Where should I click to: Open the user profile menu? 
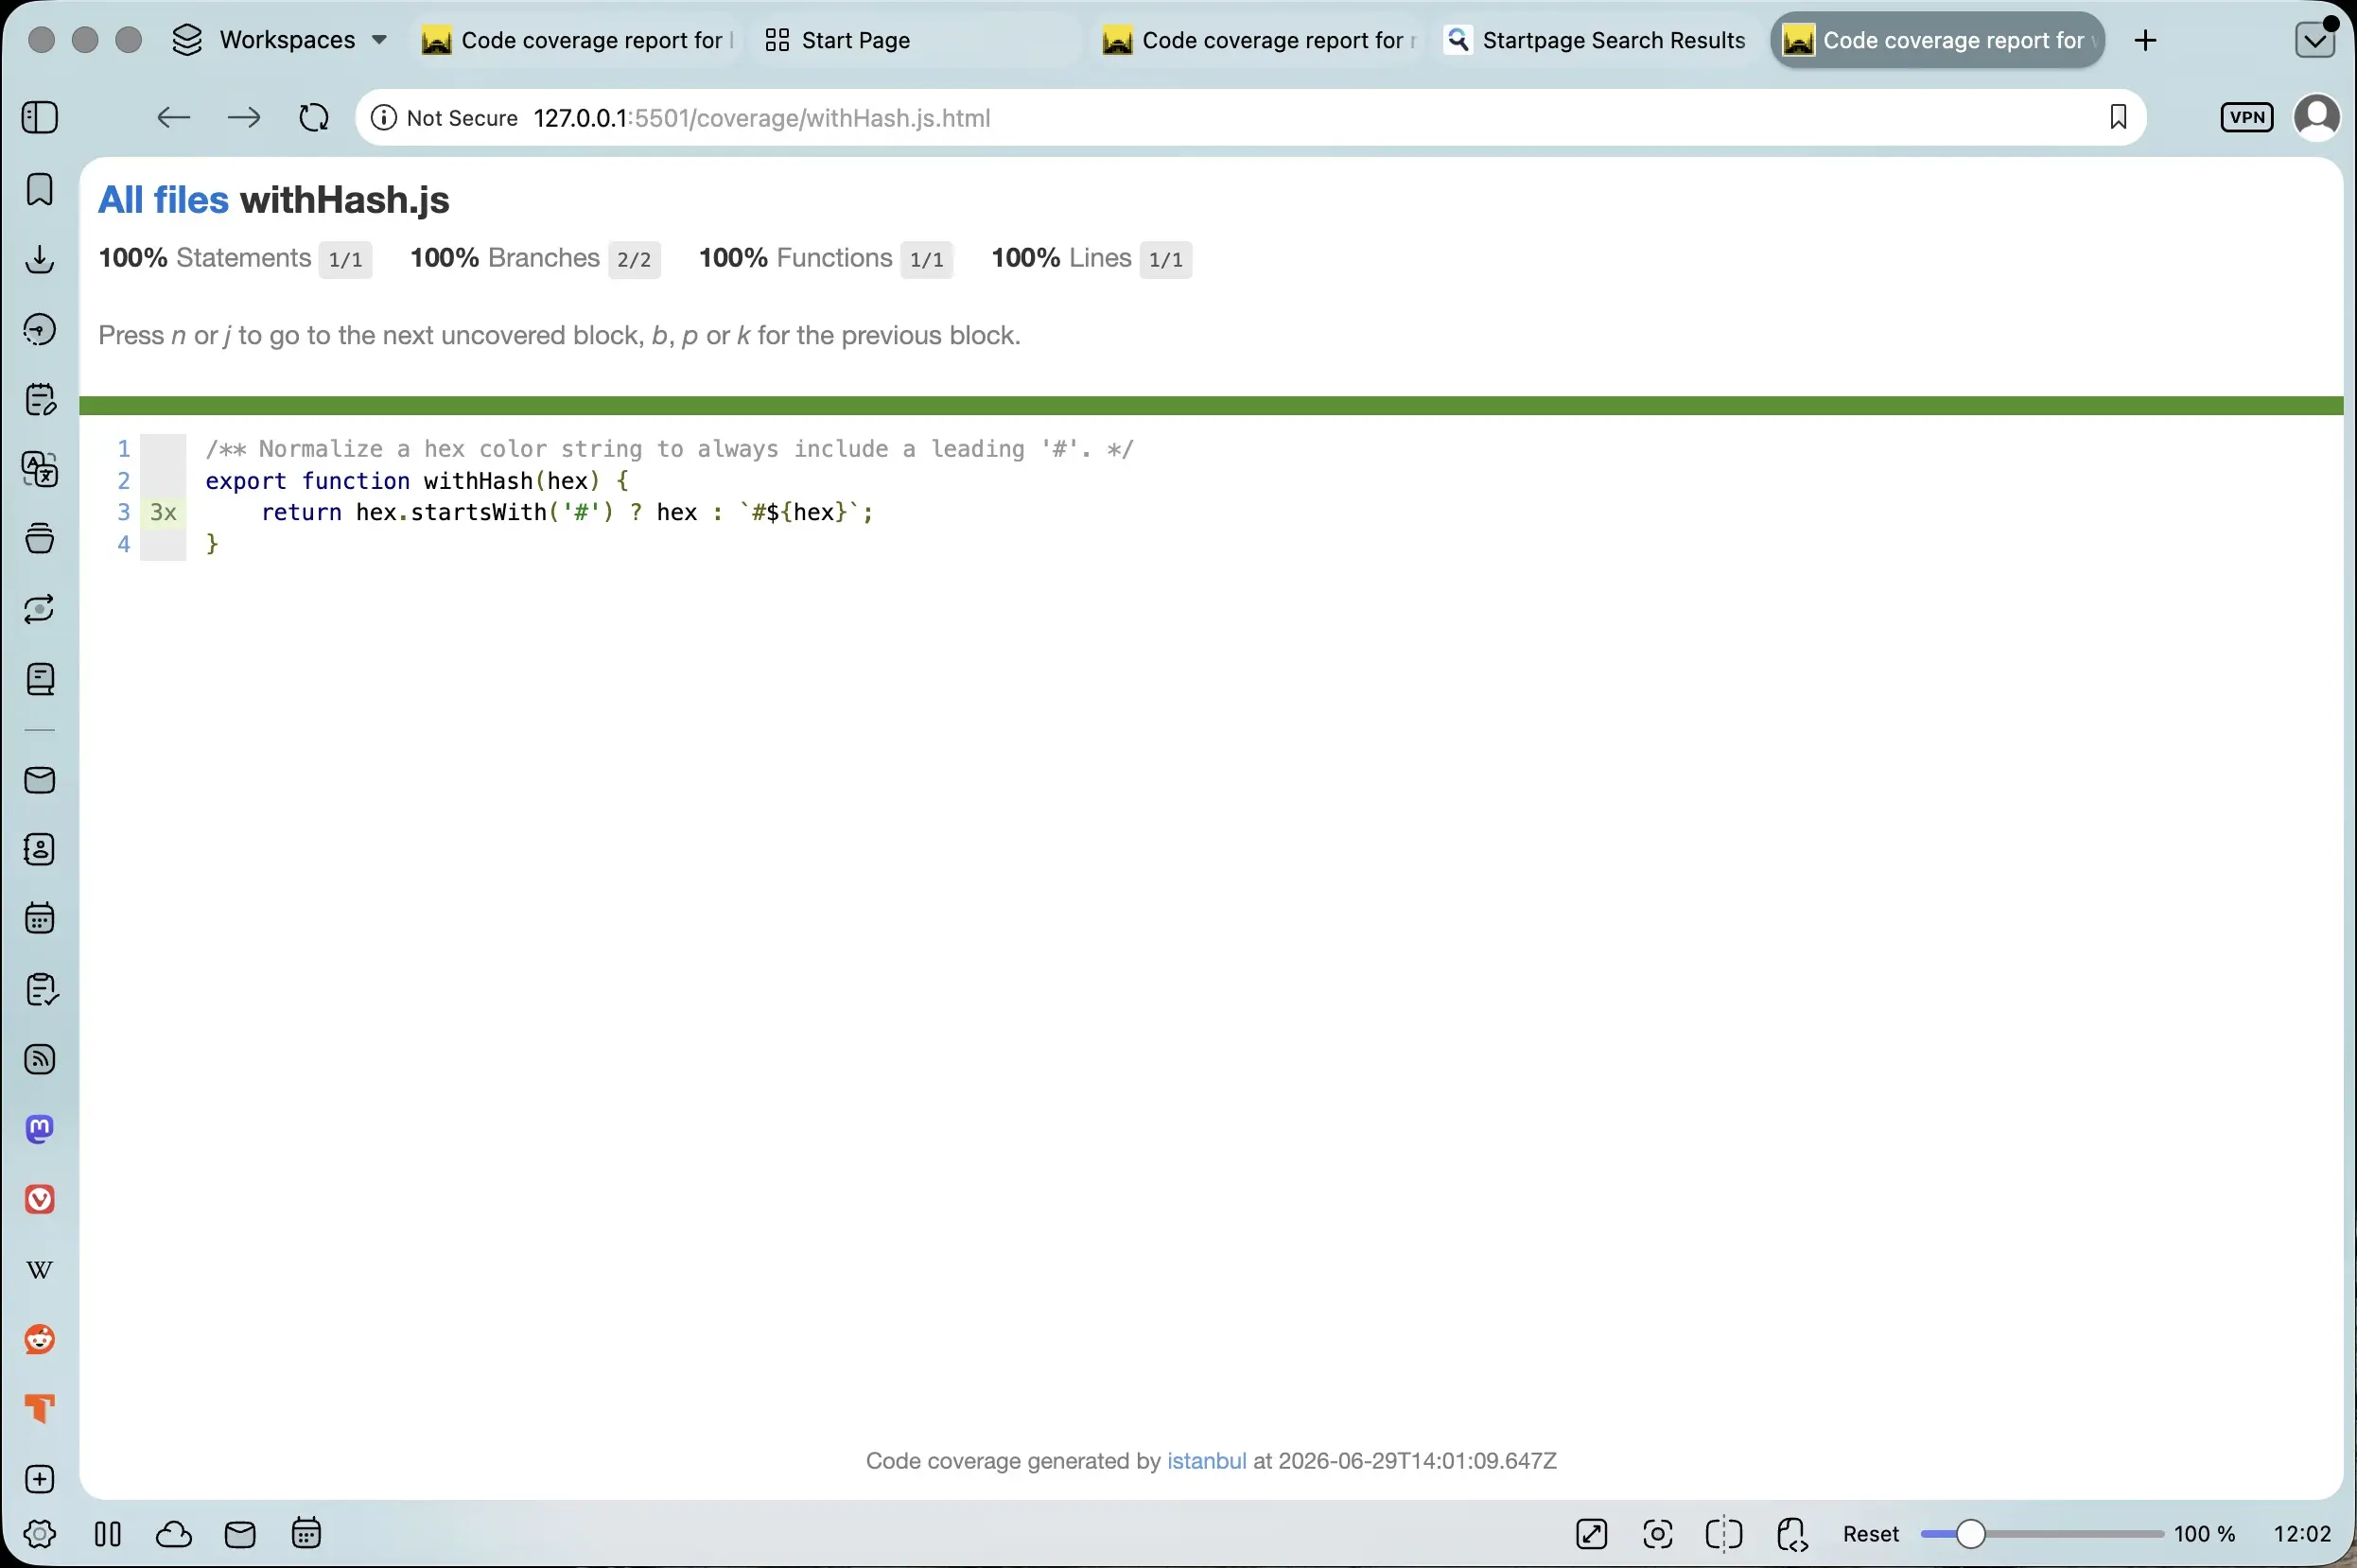pos(2317,118)
